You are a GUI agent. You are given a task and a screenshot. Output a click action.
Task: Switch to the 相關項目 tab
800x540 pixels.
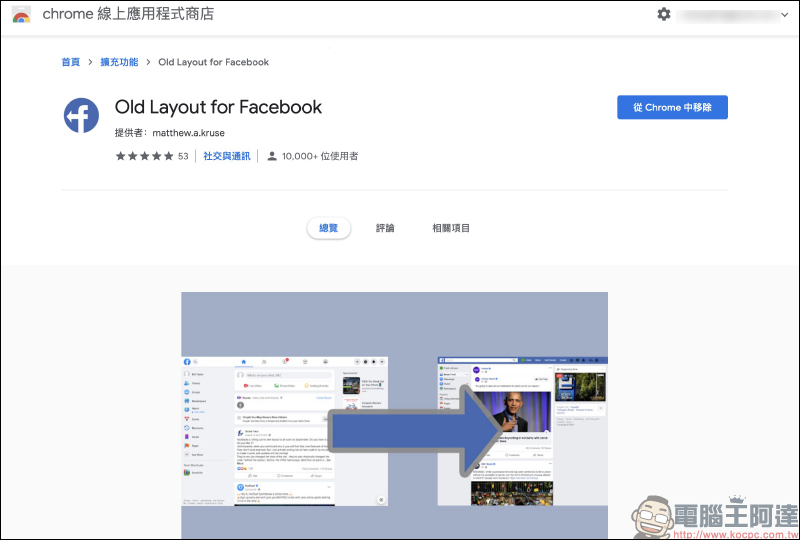pos(451,228)
